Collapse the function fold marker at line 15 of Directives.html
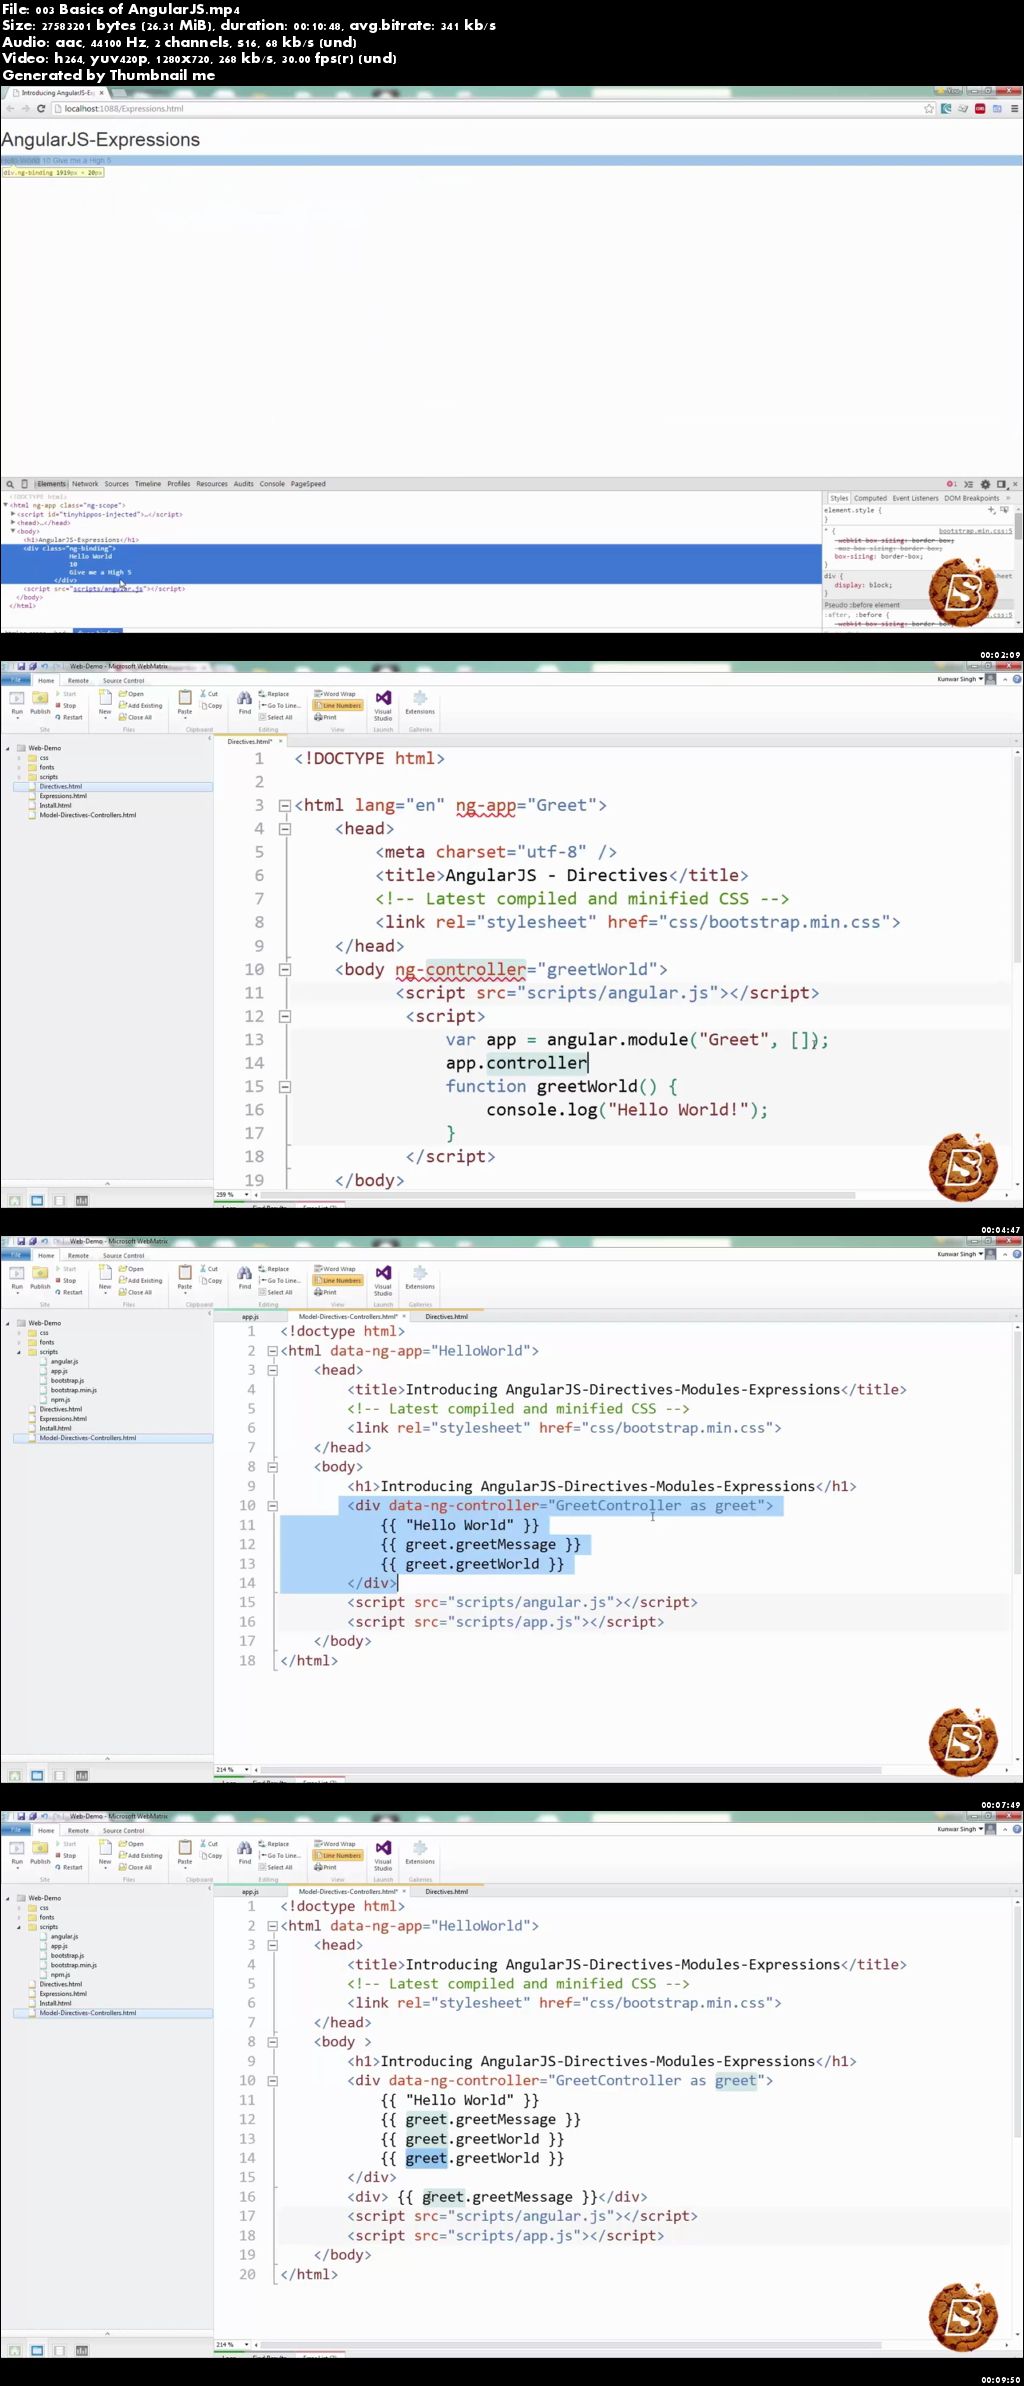 [x=284, y=1086]
